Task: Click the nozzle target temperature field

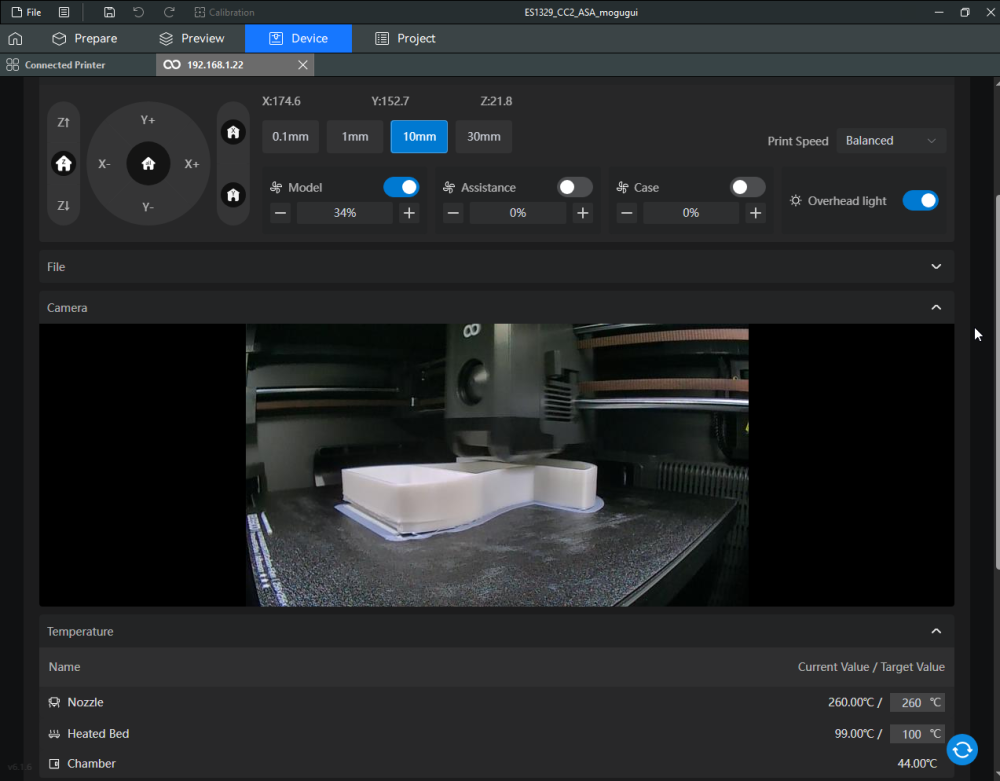Action: pyautogui.click(x=911, y=703)
